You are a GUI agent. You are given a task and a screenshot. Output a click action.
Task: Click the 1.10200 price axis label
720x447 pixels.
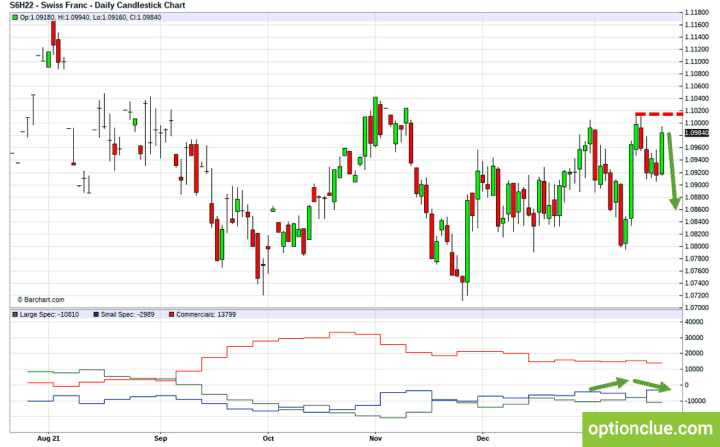tap(697, 111)
